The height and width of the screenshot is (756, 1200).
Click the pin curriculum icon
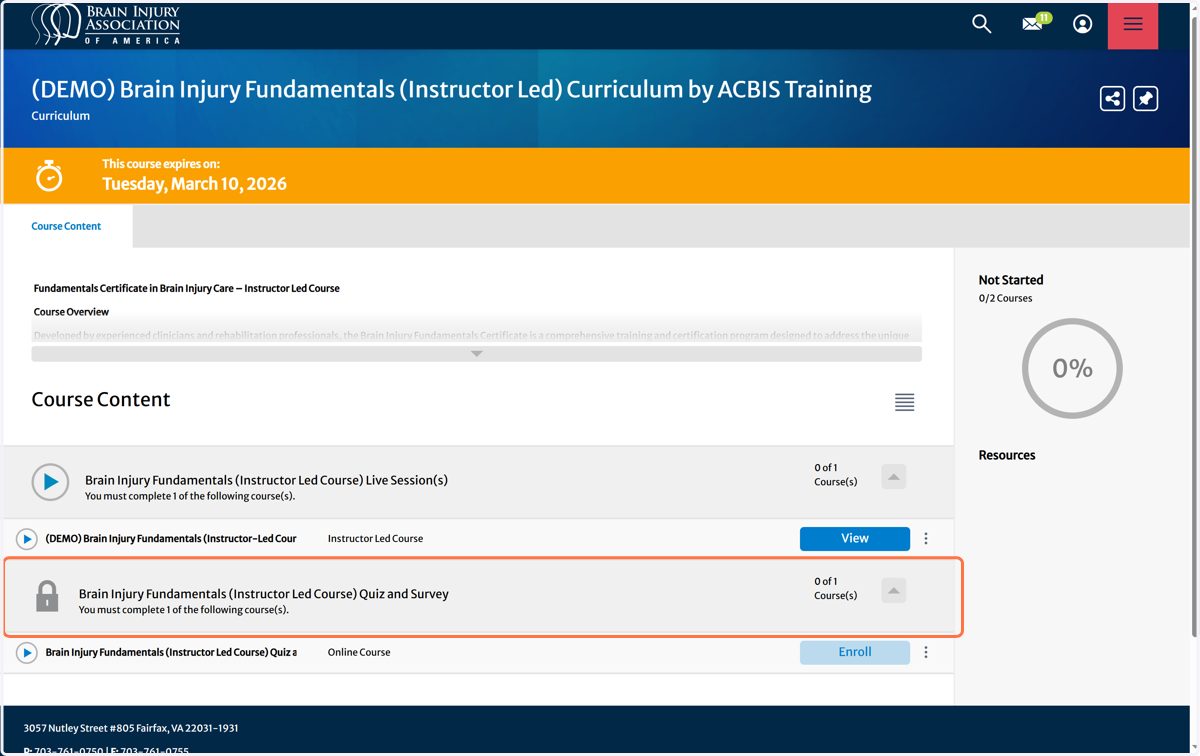click(x=1146, y=98)
